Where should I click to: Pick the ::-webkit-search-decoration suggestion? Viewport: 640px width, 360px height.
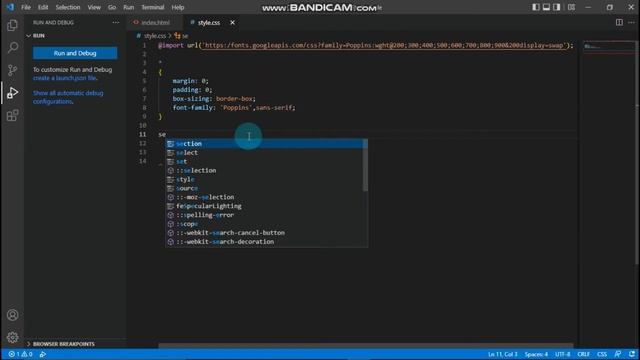264,242
